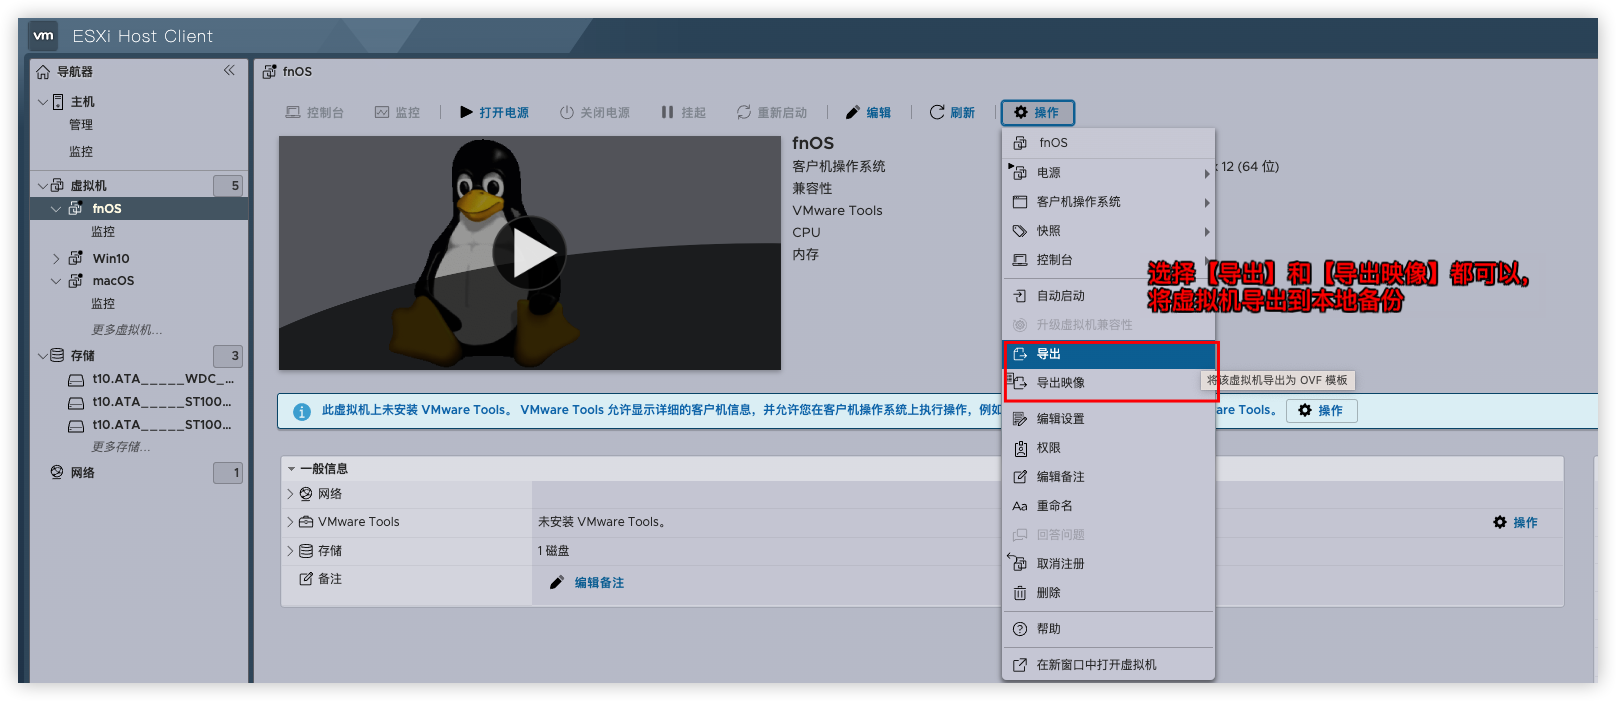Click 关闭电源 toolbar button
Image resolution: width=1616 pixels, height=701 pixels.
[x=594, y=112]
